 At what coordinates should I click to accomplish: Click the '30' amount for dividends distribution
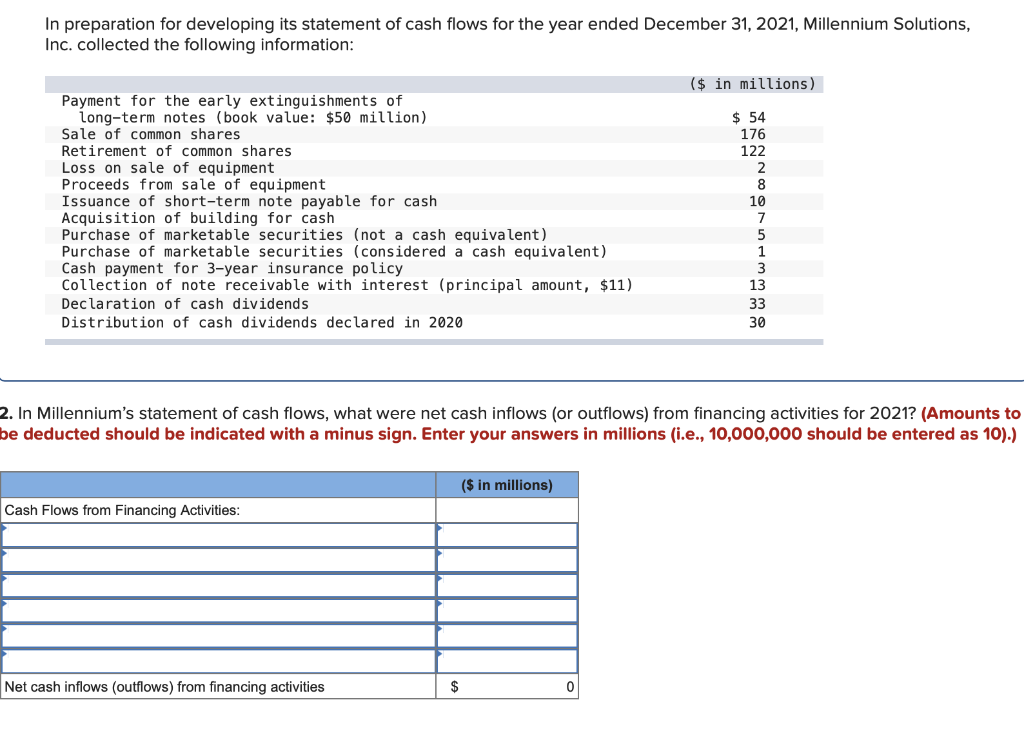[757, 323]
